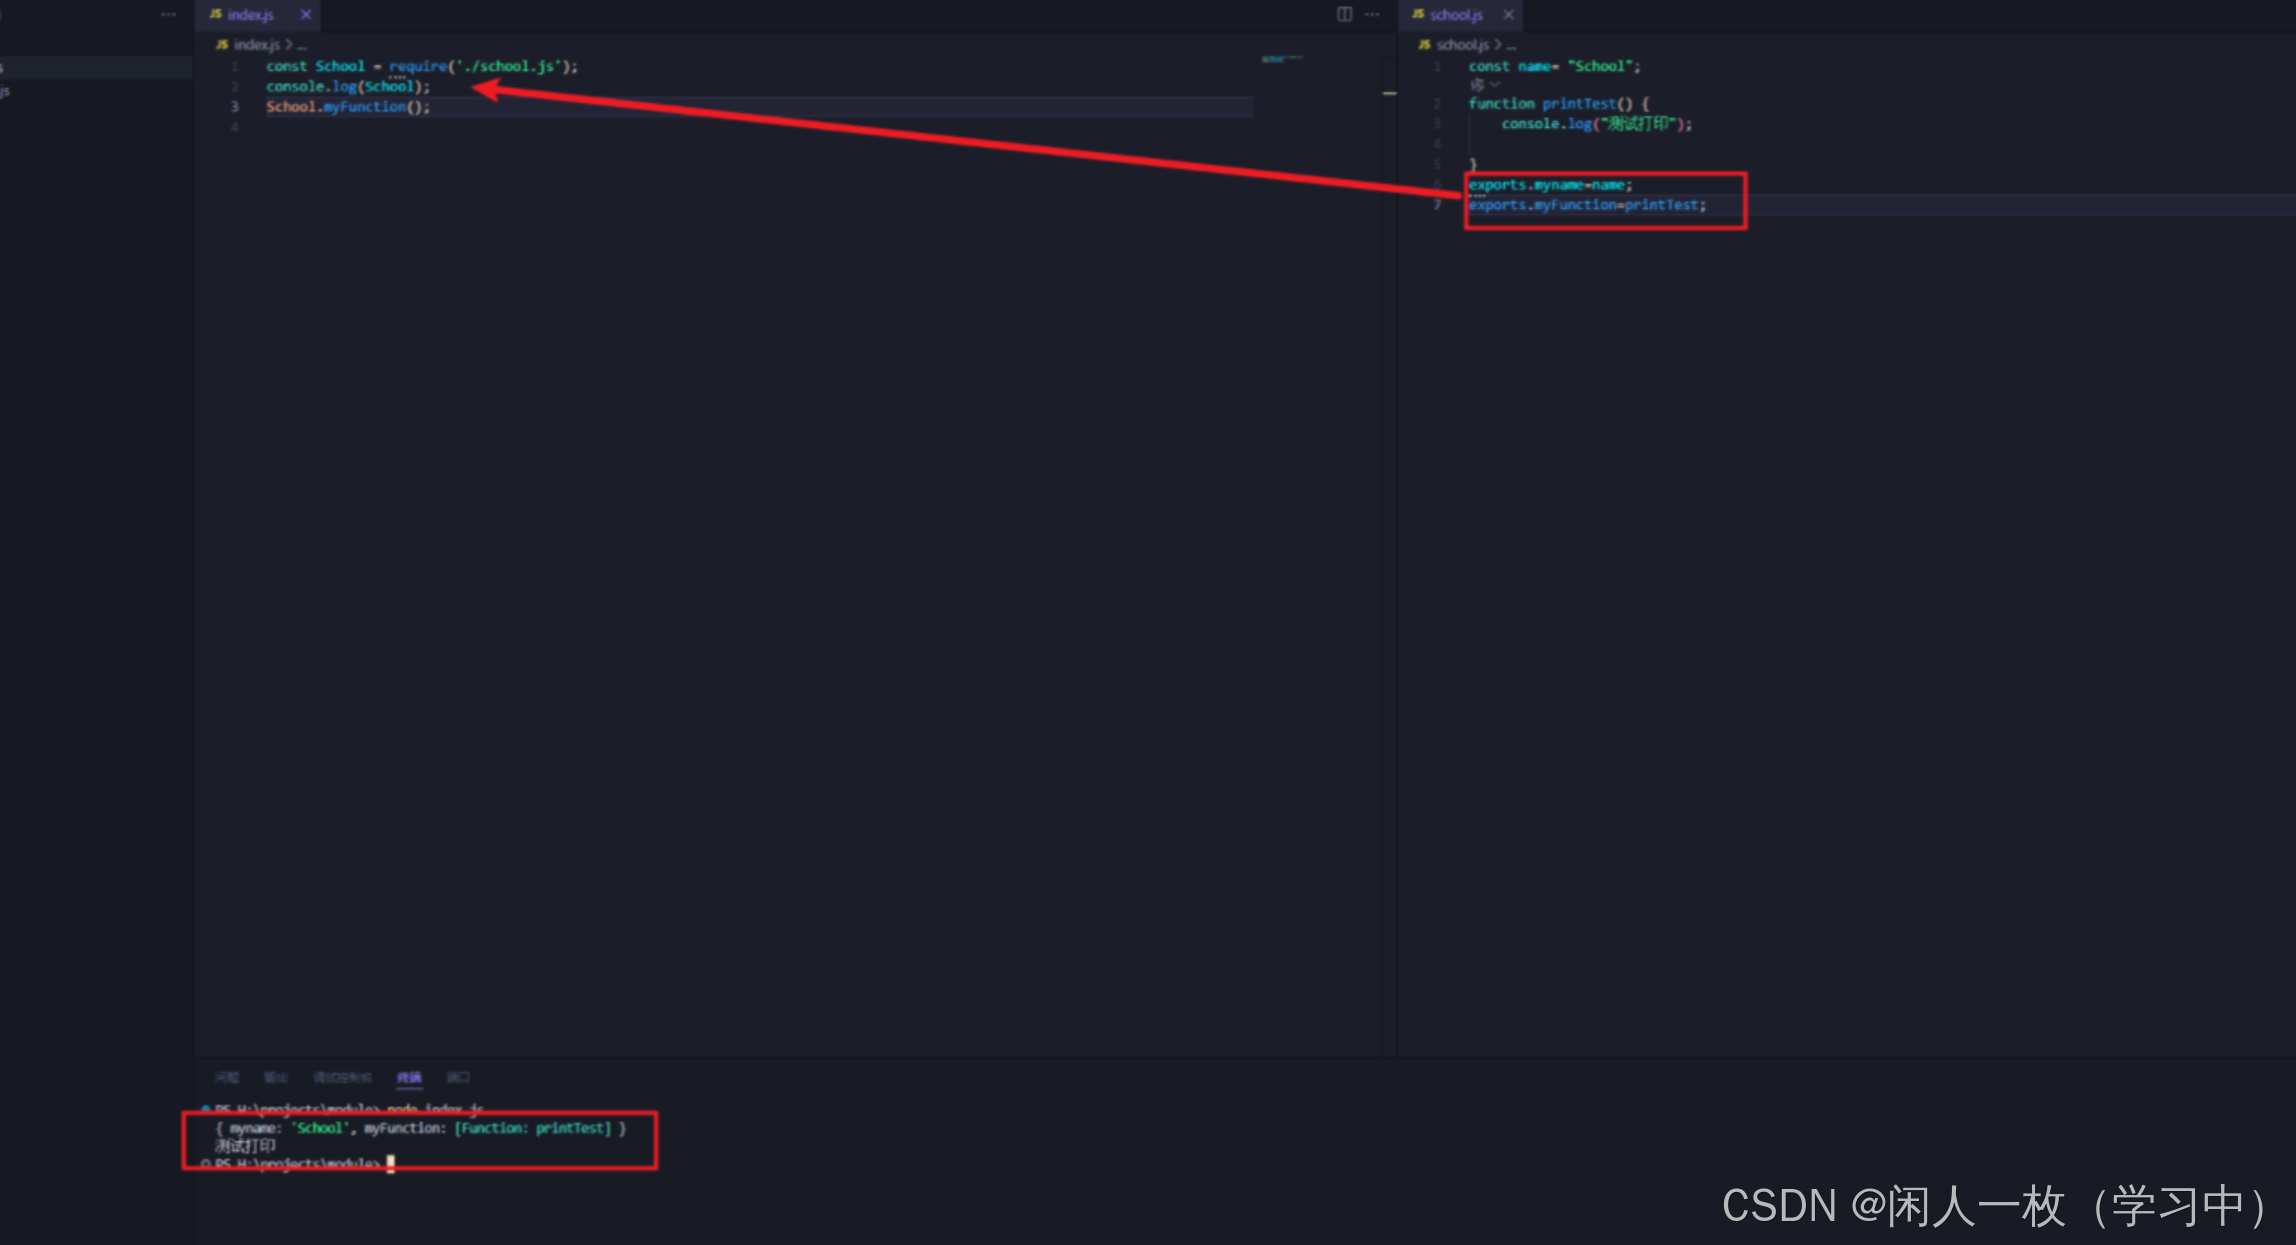Viewport: 2296px width, 1245px height.
Task: Click terminal output line with myname: 'School'
Action: click(x=421, y=1128)
